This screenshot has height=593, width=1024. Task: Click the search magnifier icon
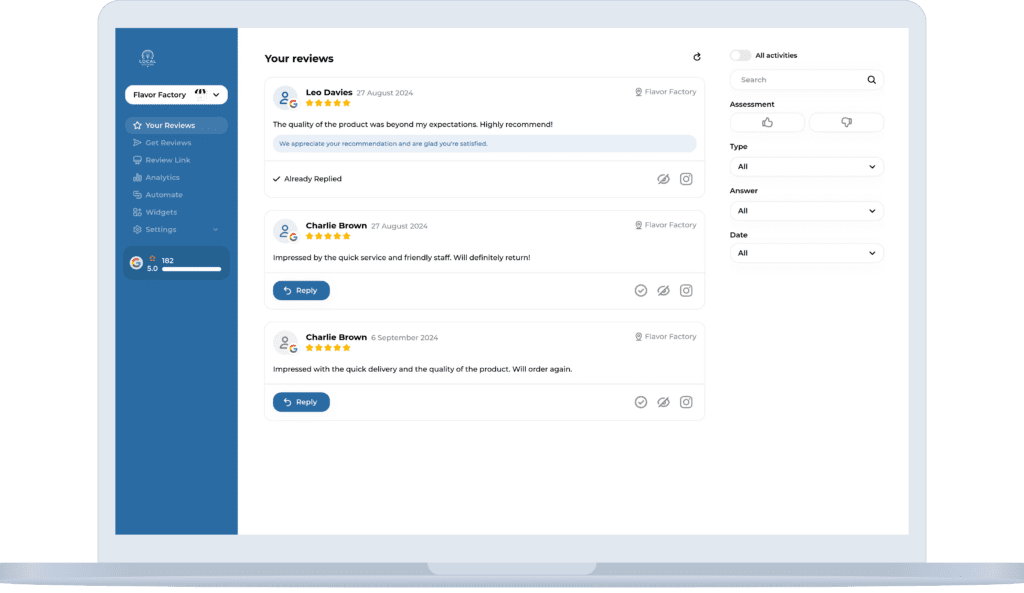(x=870, y=79)
